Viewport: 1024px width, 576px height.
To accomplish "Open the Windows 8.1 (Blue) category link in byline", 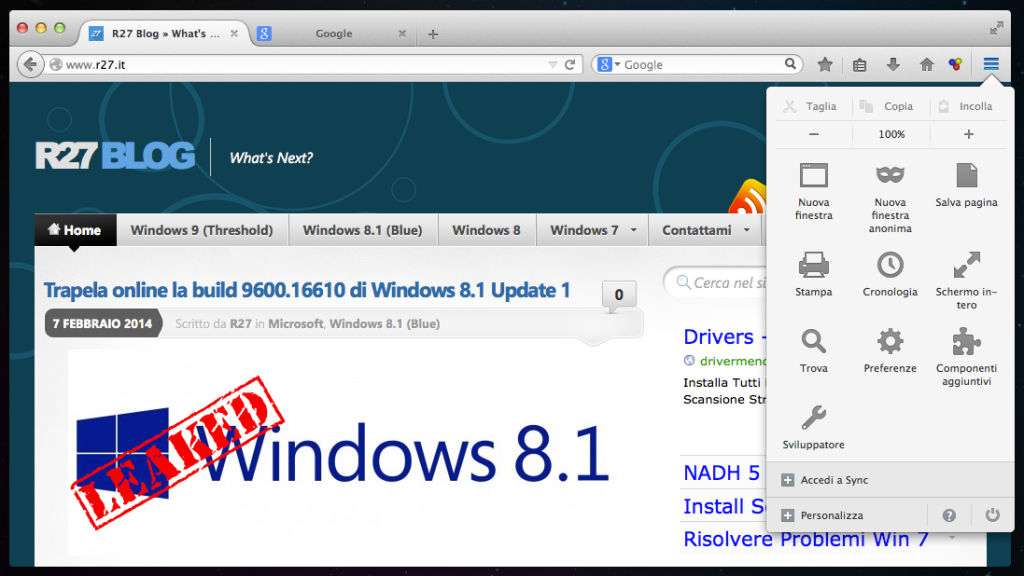I will click(385, 323).
